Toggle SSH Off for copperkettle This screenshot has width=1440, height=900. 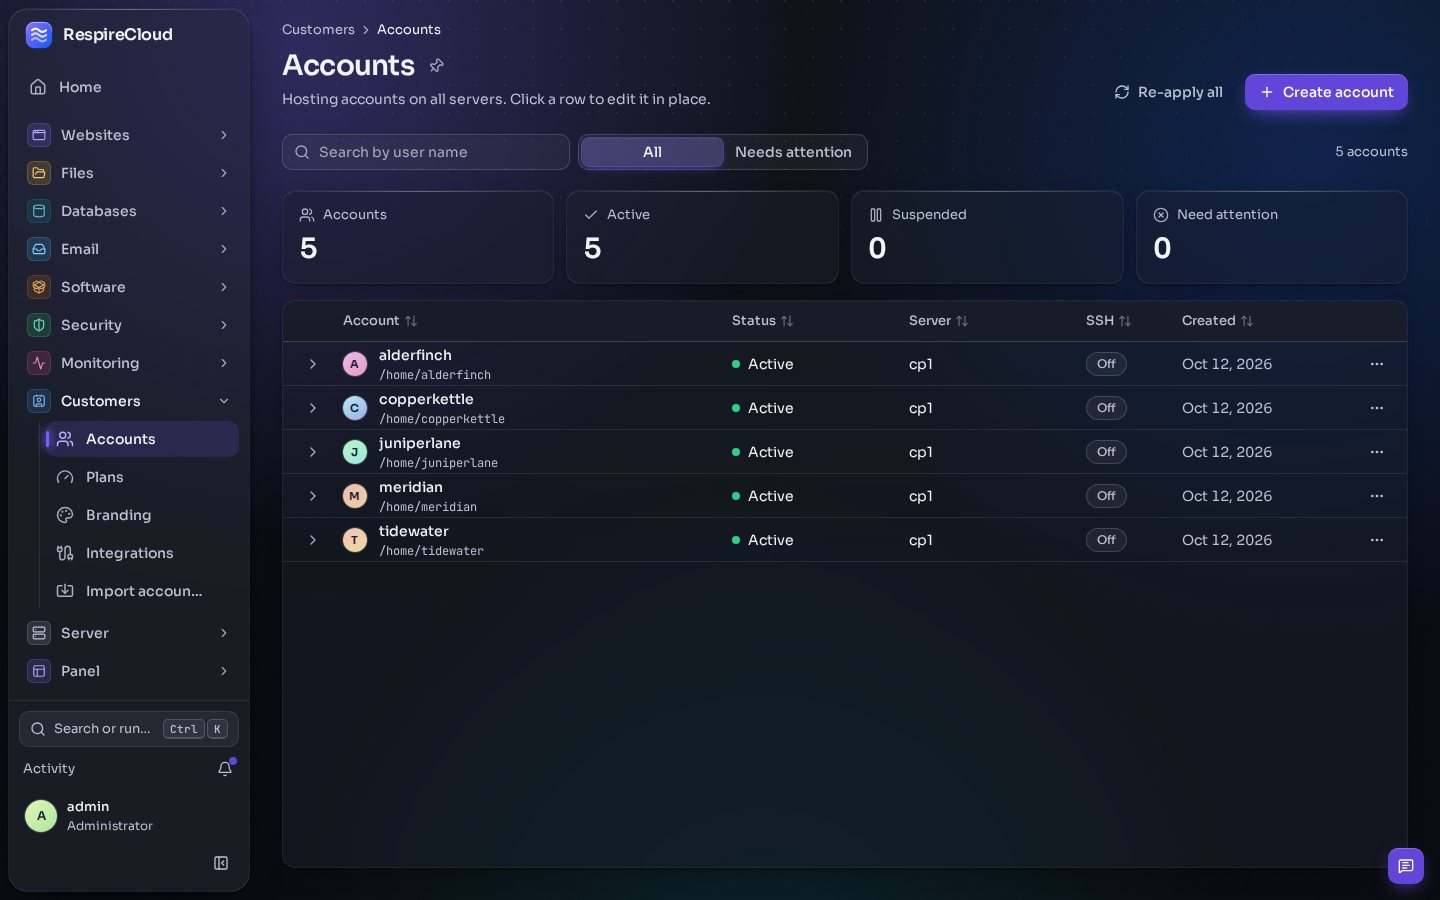[x=1106, y=408]
